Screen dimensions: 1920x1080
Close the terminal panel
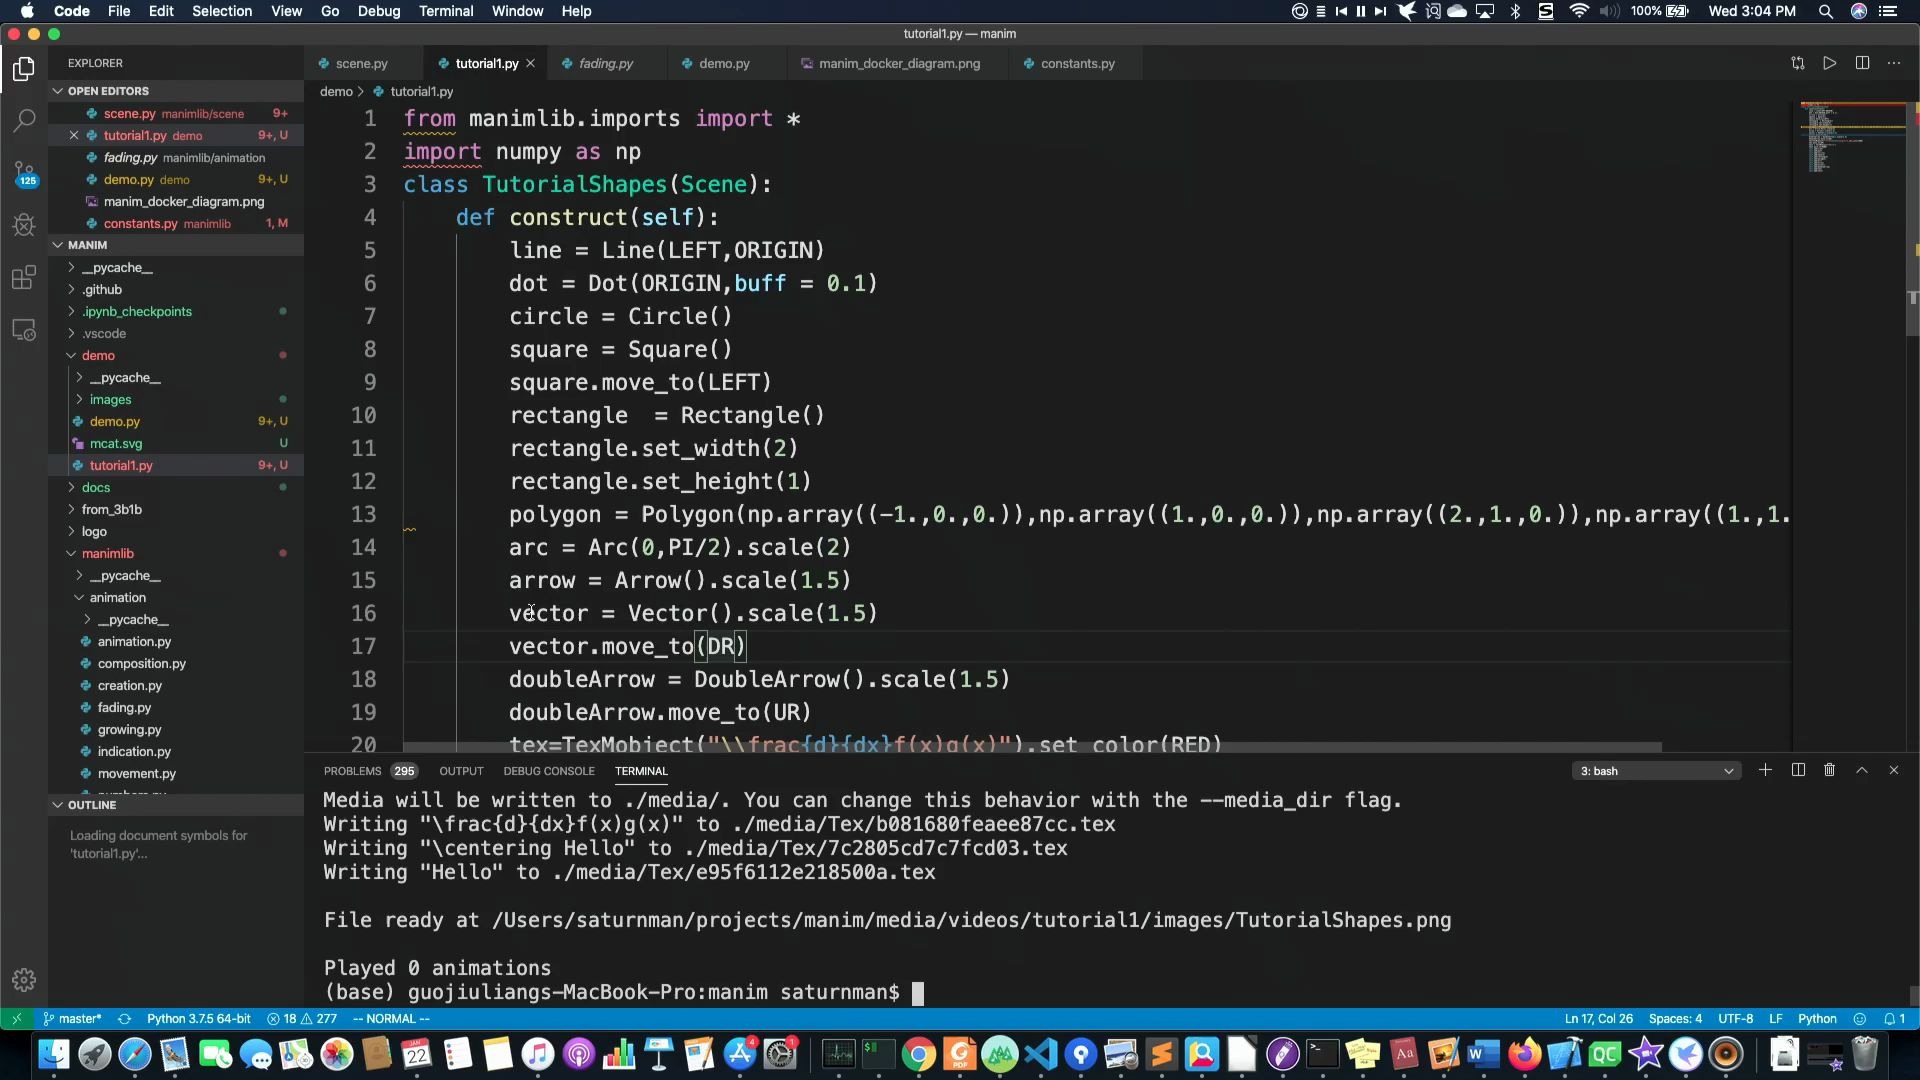tap(1893, 770)
